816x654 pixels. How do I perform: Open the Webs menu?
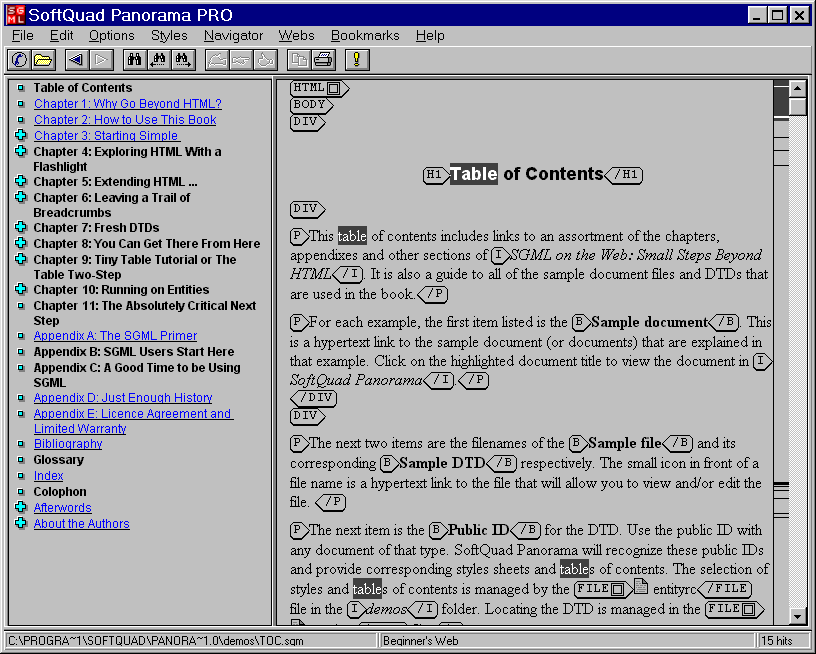click(x=296, y=35)
